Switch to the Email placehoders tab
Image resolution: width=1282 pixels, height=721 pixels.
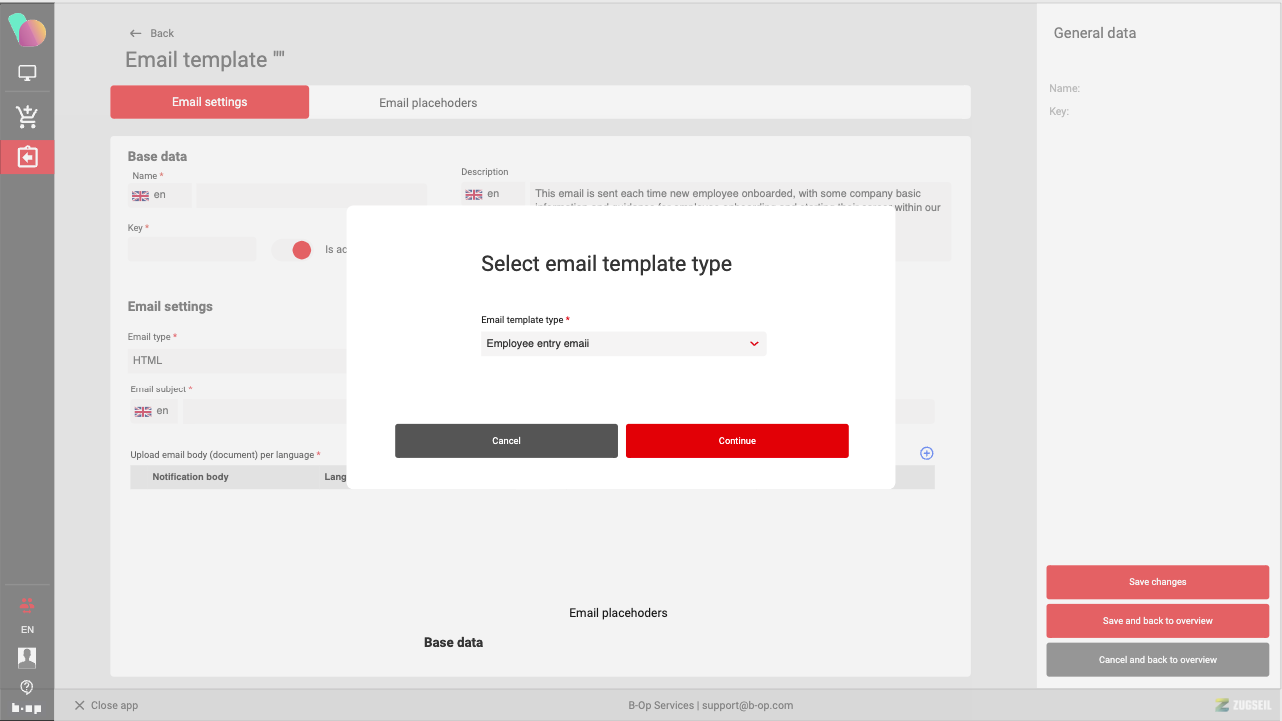point(428,103)
